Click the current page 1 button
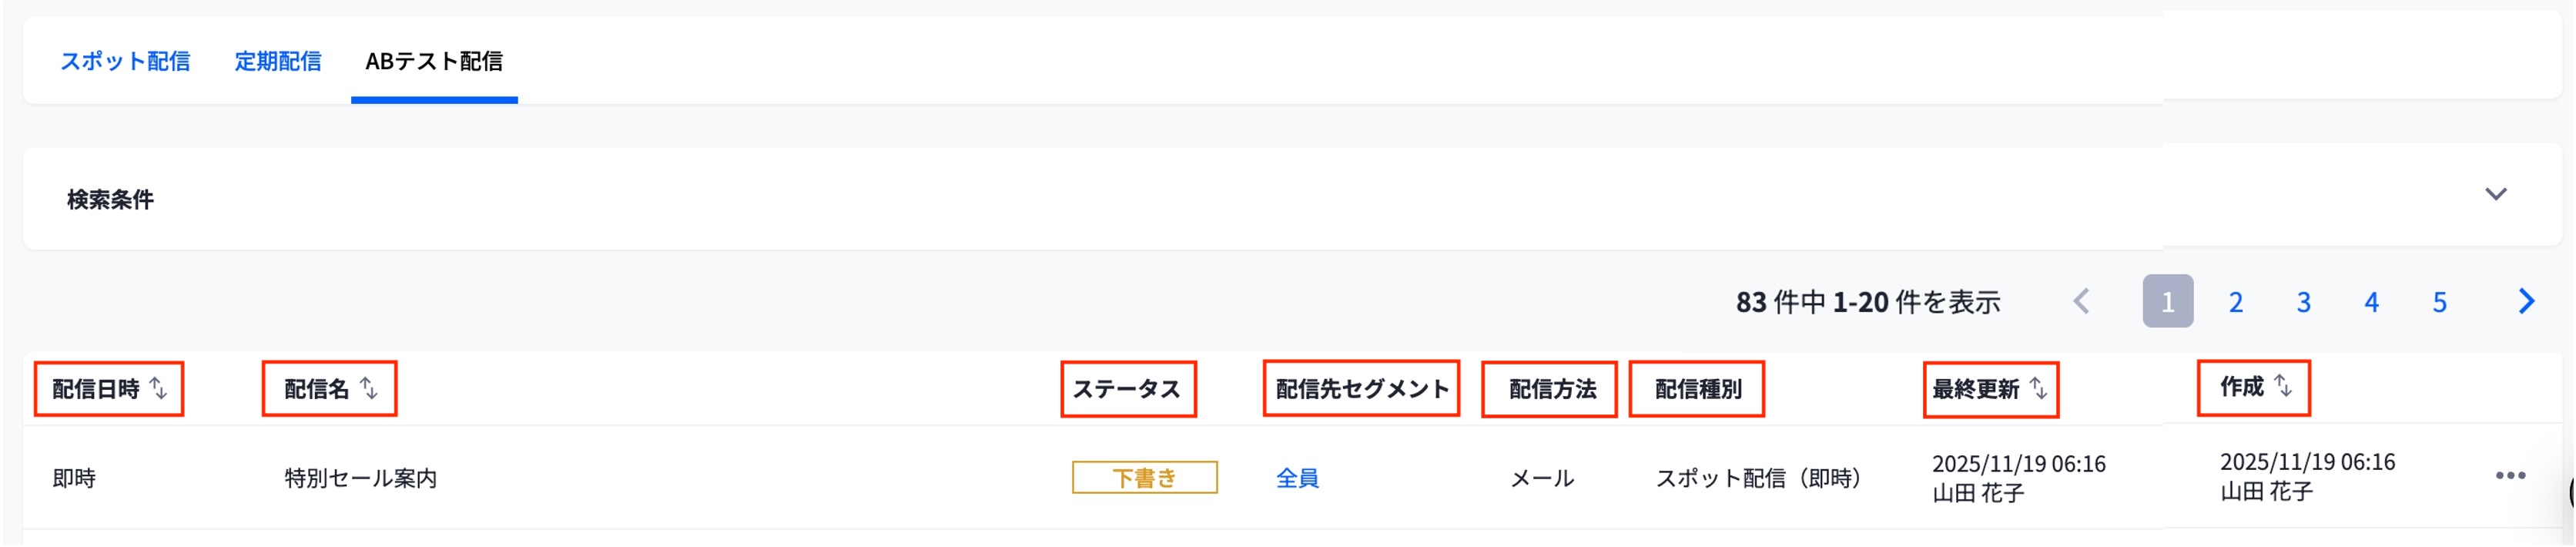The image size is (2576, 547). pyautogui.click(x=2168, y=301)
